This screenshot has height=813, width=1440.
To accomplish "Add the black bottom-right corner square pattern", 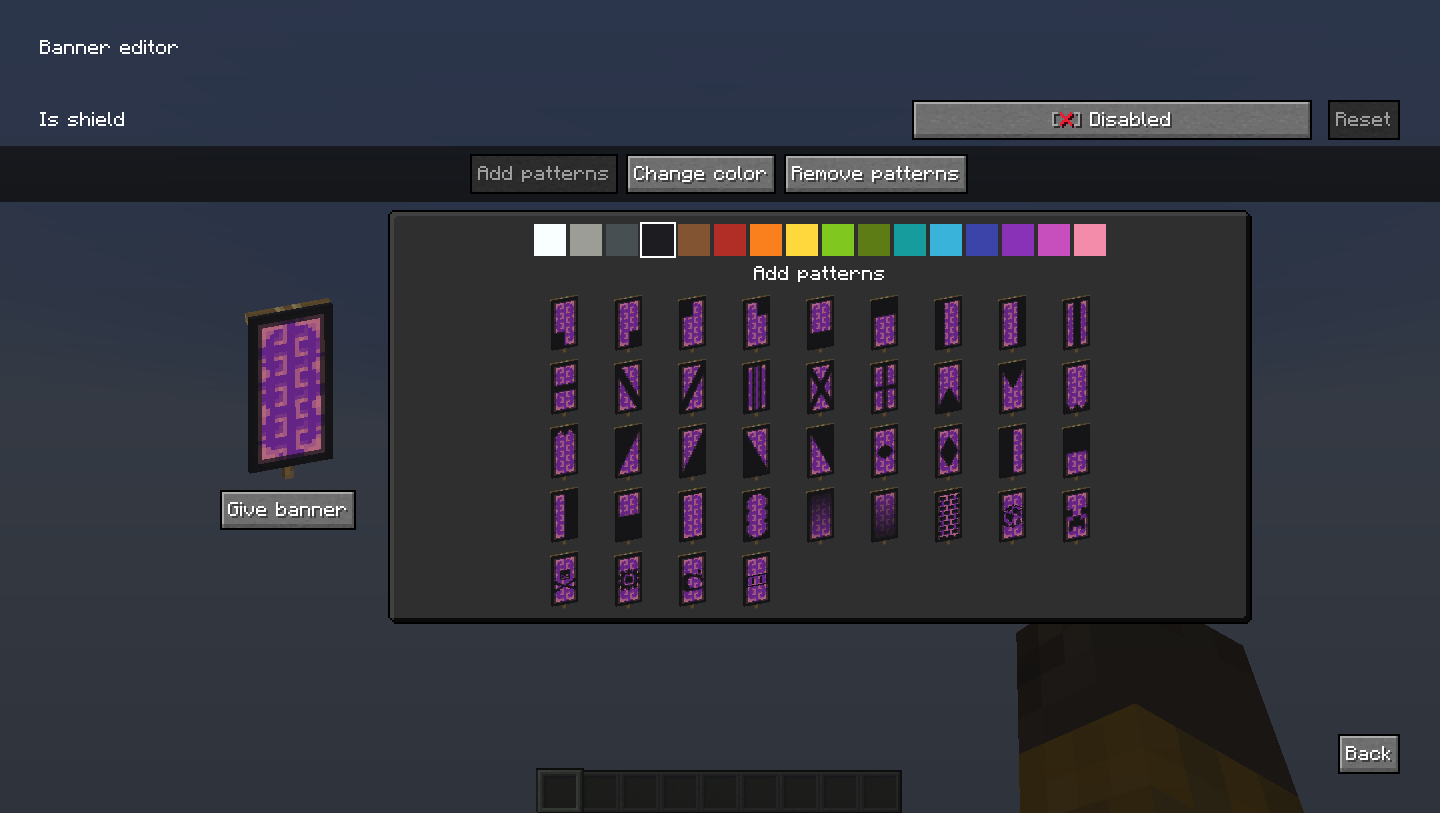I will [628, 323].
